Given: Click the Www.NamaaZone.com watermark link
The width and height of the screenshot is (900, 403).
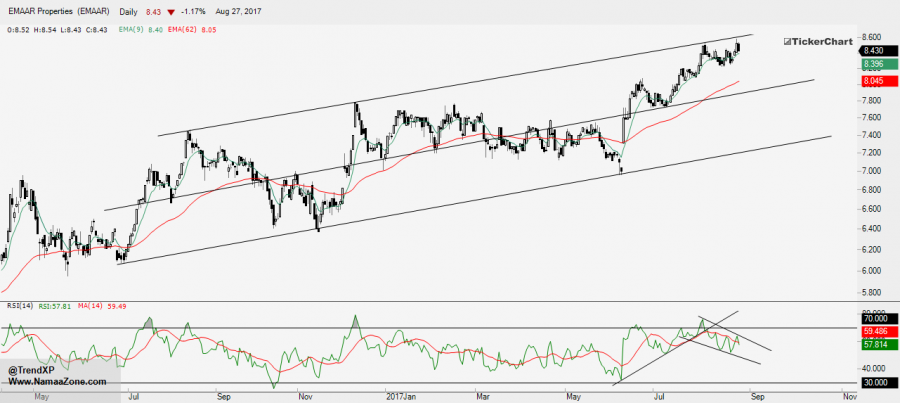Looking at the screenshot, I should 58,381.
